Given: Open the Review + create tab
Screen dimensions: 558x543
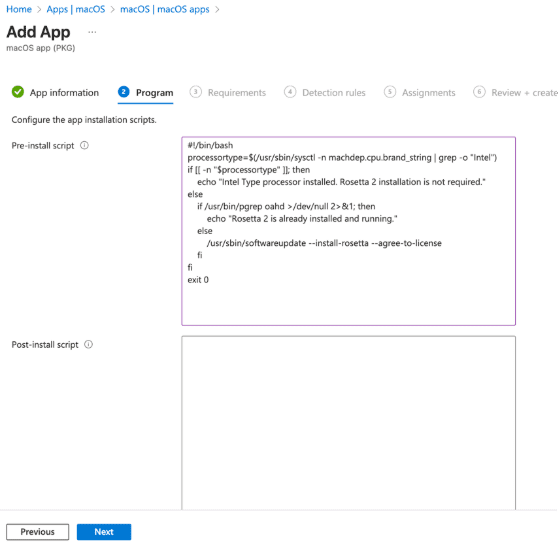Looking at the screenshot, I should (524, 93).
